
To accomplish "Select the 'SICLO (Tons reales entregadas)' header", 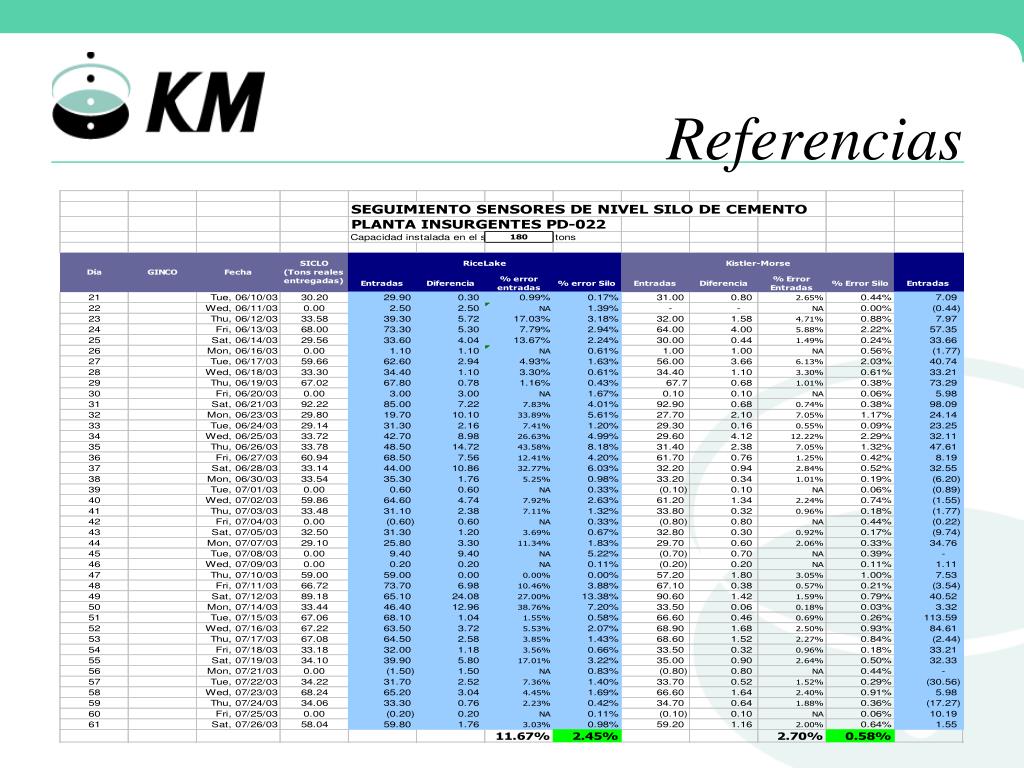I will 313,272.
